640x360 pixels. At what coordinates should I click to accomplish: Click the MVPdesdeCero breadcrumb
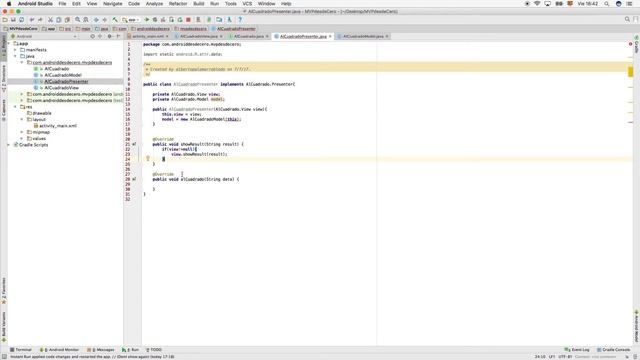[20, 29]
